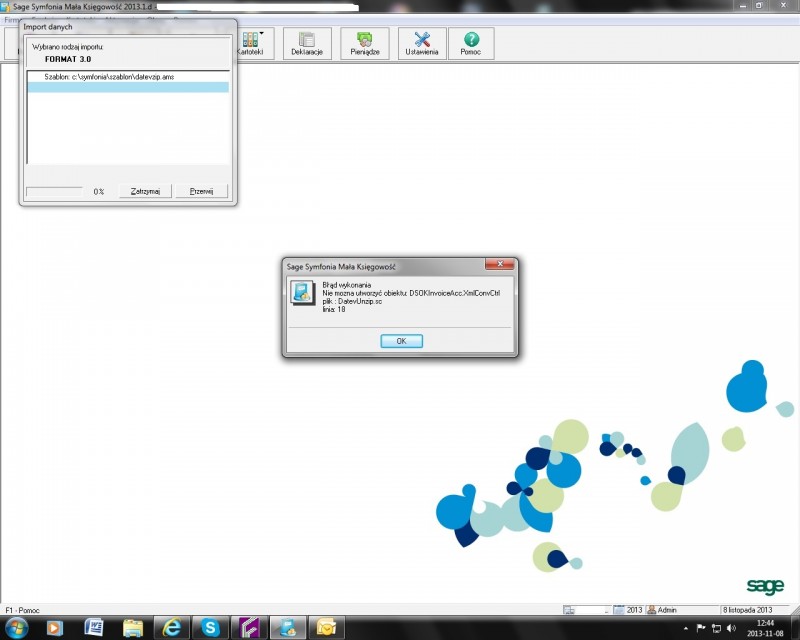Expand the Kartoteki dropdown arrow
The image size is (800, 640).
[262, 34]
